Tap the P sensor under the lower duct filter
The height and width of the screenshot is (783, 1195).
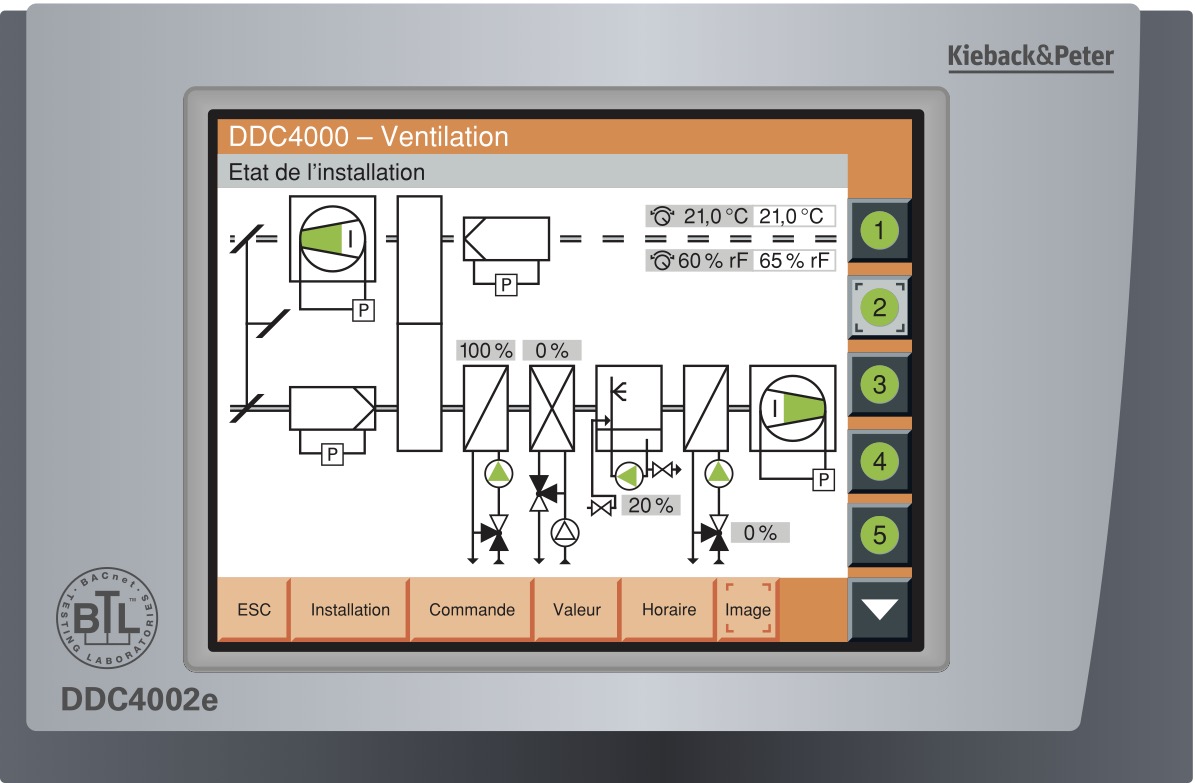[x=332, y=454]
